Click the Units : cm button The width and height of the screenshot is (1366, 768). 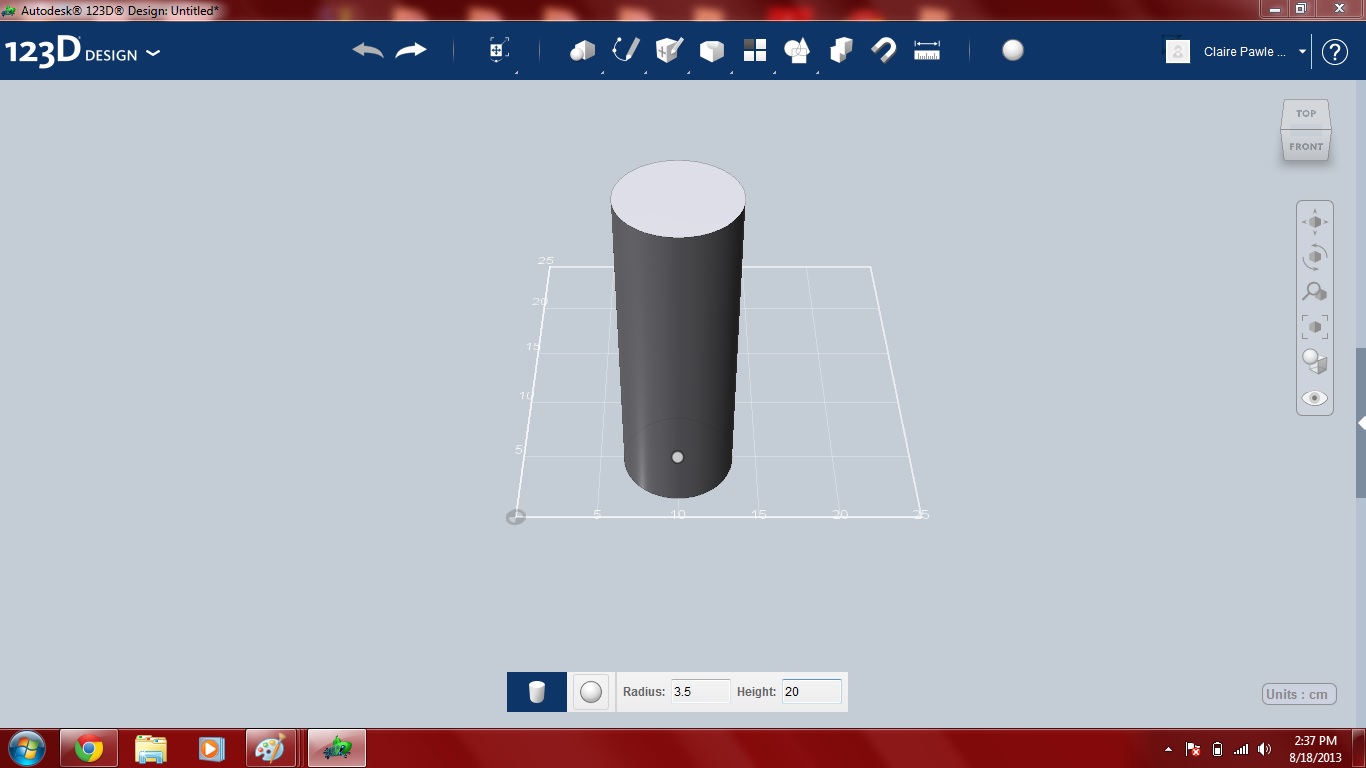click(x=1299, y=694)
